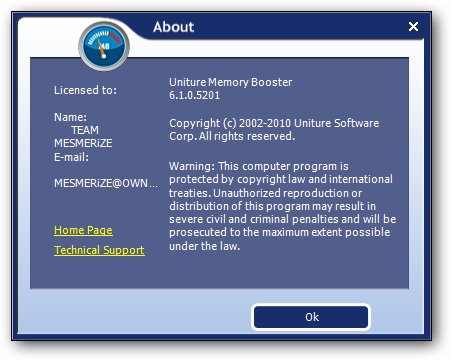Click the About title text
The height and width of the screenshot is (360, 451).
[x=173, y=27]
